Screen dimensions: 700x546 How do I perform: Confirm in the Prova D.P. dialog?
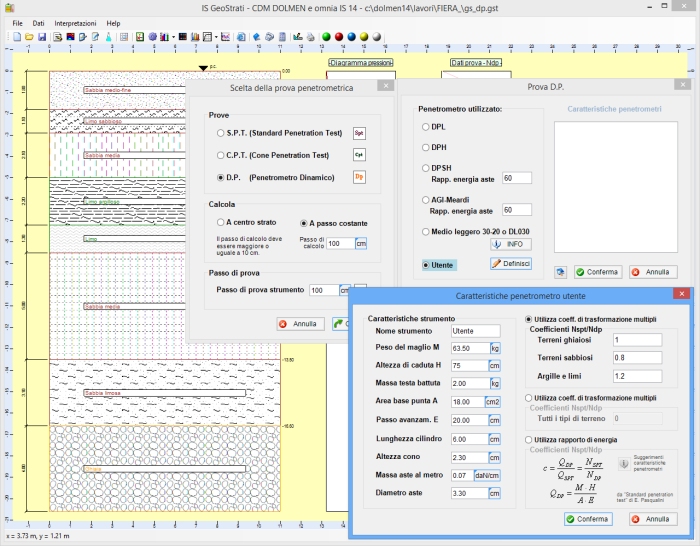pos(598,272)
